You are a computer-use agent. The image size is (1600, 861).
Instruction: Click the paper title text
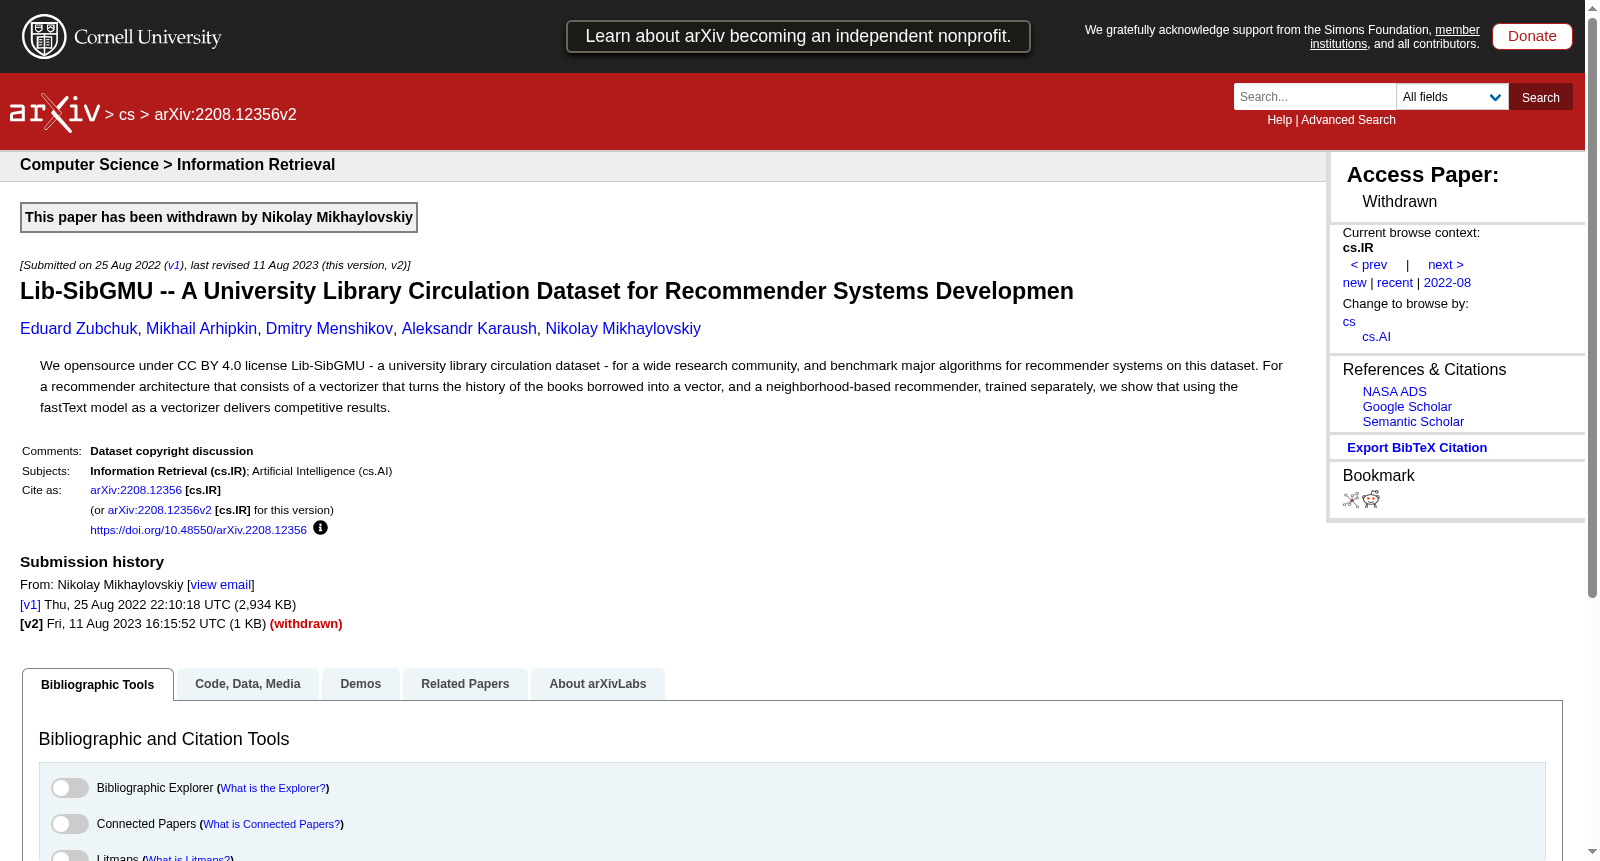click(x=547, y=291)
